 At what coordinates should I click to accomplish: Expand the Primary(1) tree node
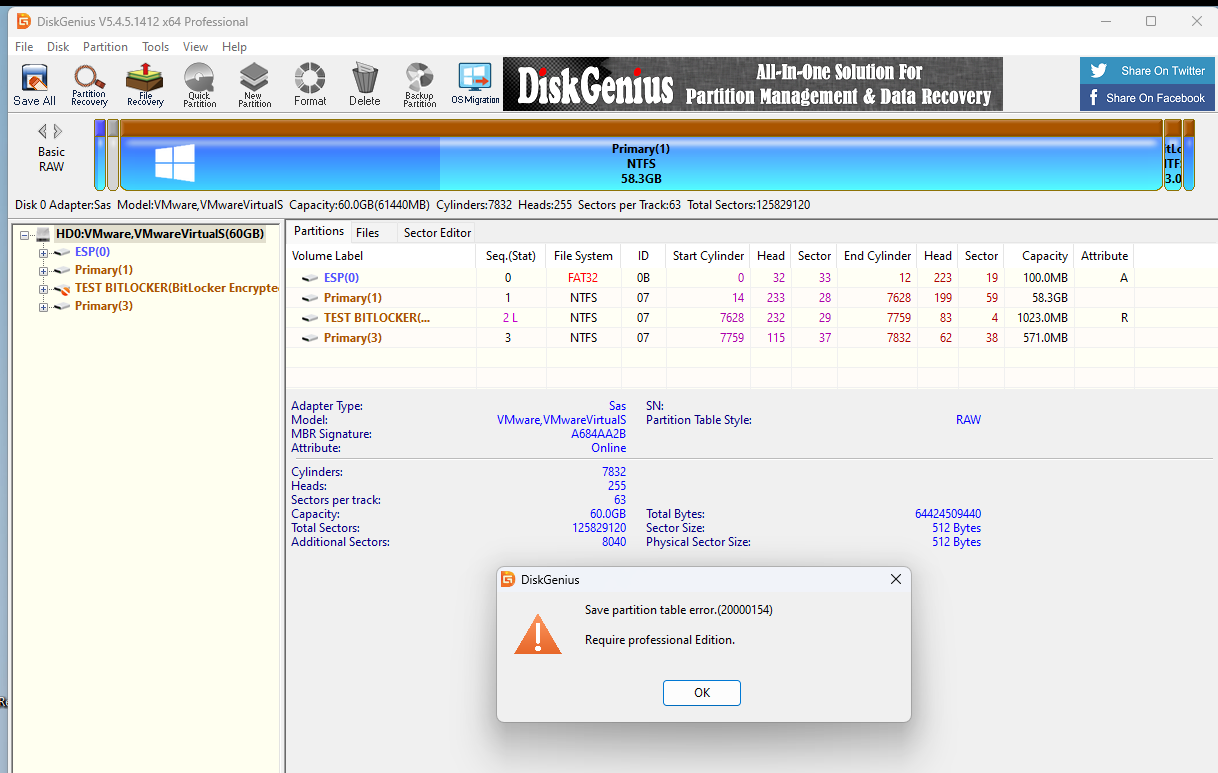click(x=43, y=270)
